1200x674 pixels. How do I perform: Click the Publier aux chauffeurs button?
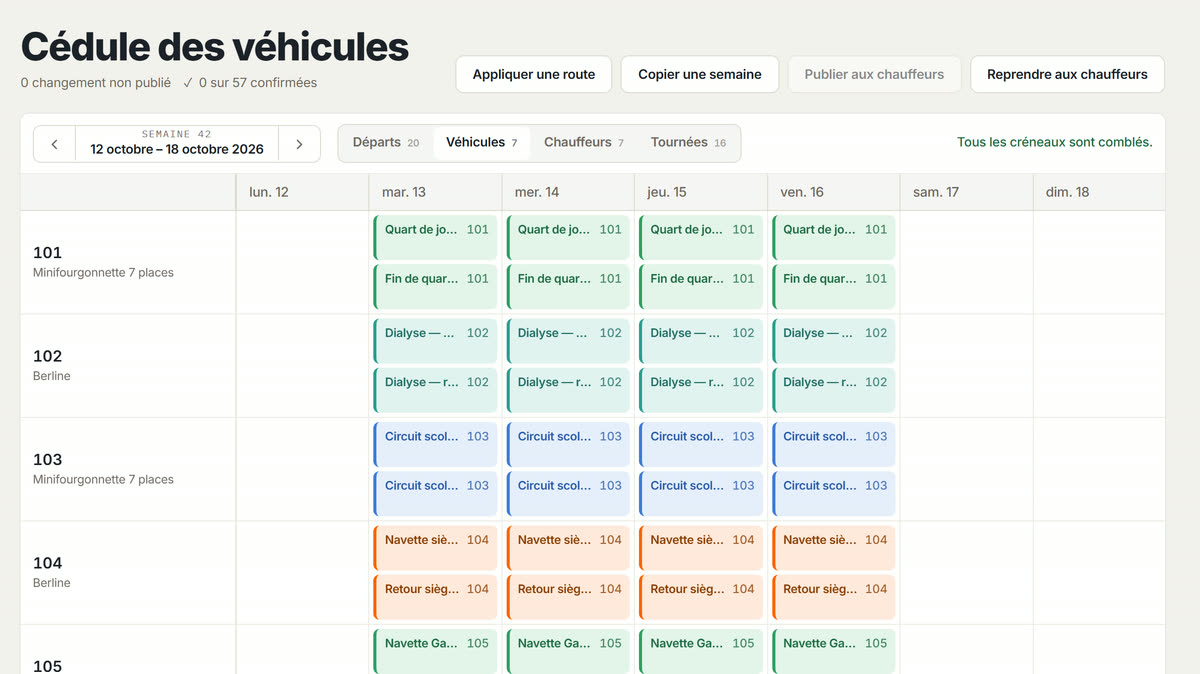tap(874, 74)
